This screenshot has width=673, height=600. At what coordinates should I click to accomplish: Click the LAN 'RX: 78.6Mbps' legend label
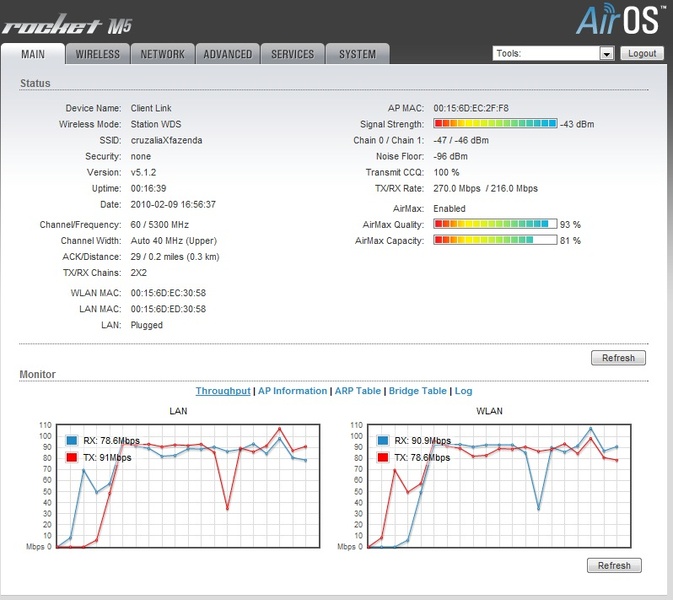pos(112,441)
